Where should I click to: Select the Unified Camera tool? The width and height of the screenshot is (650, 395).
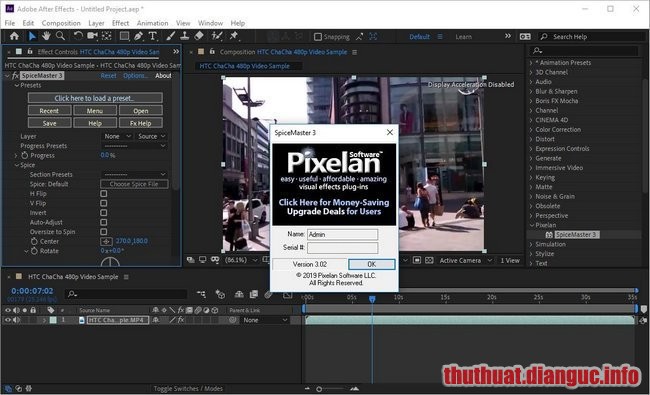(x=92, y=36)
